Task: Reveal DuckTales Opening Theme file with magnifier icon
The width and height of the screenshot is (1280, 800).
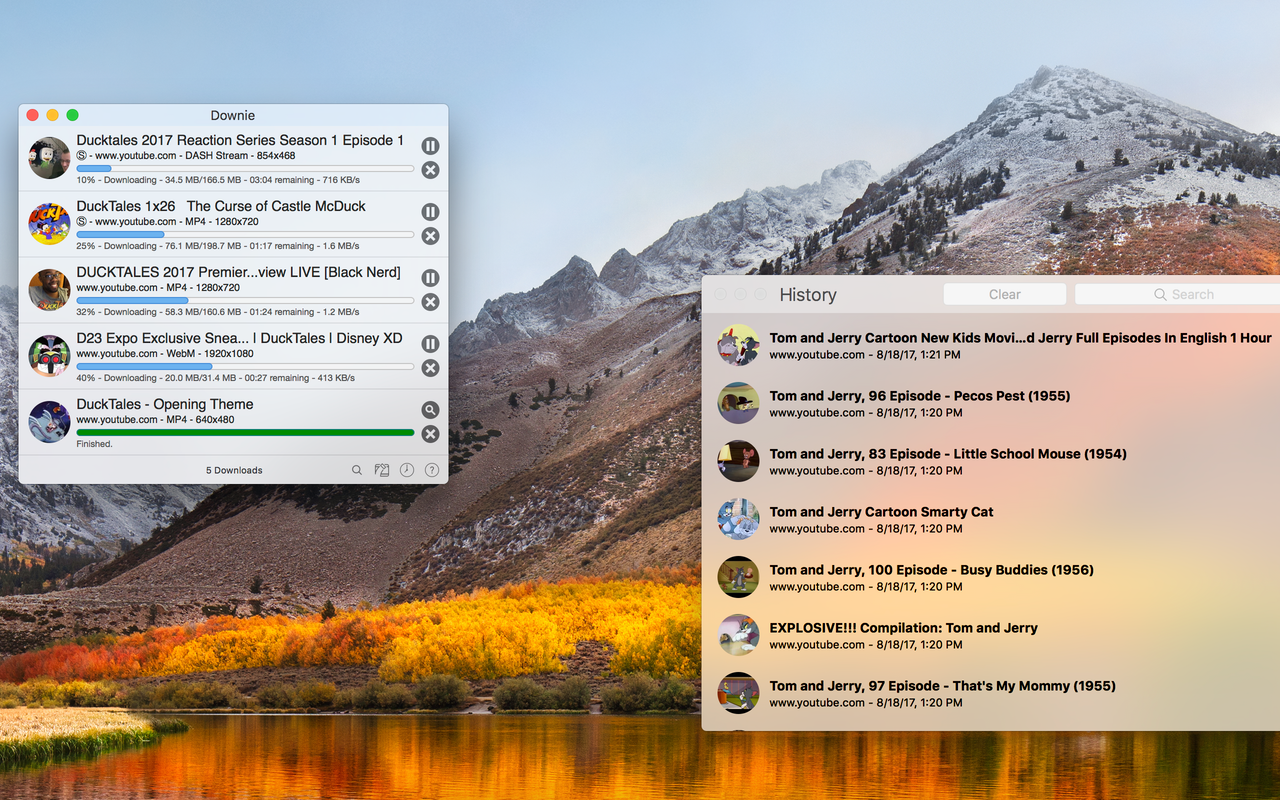Action: point(430,410)
